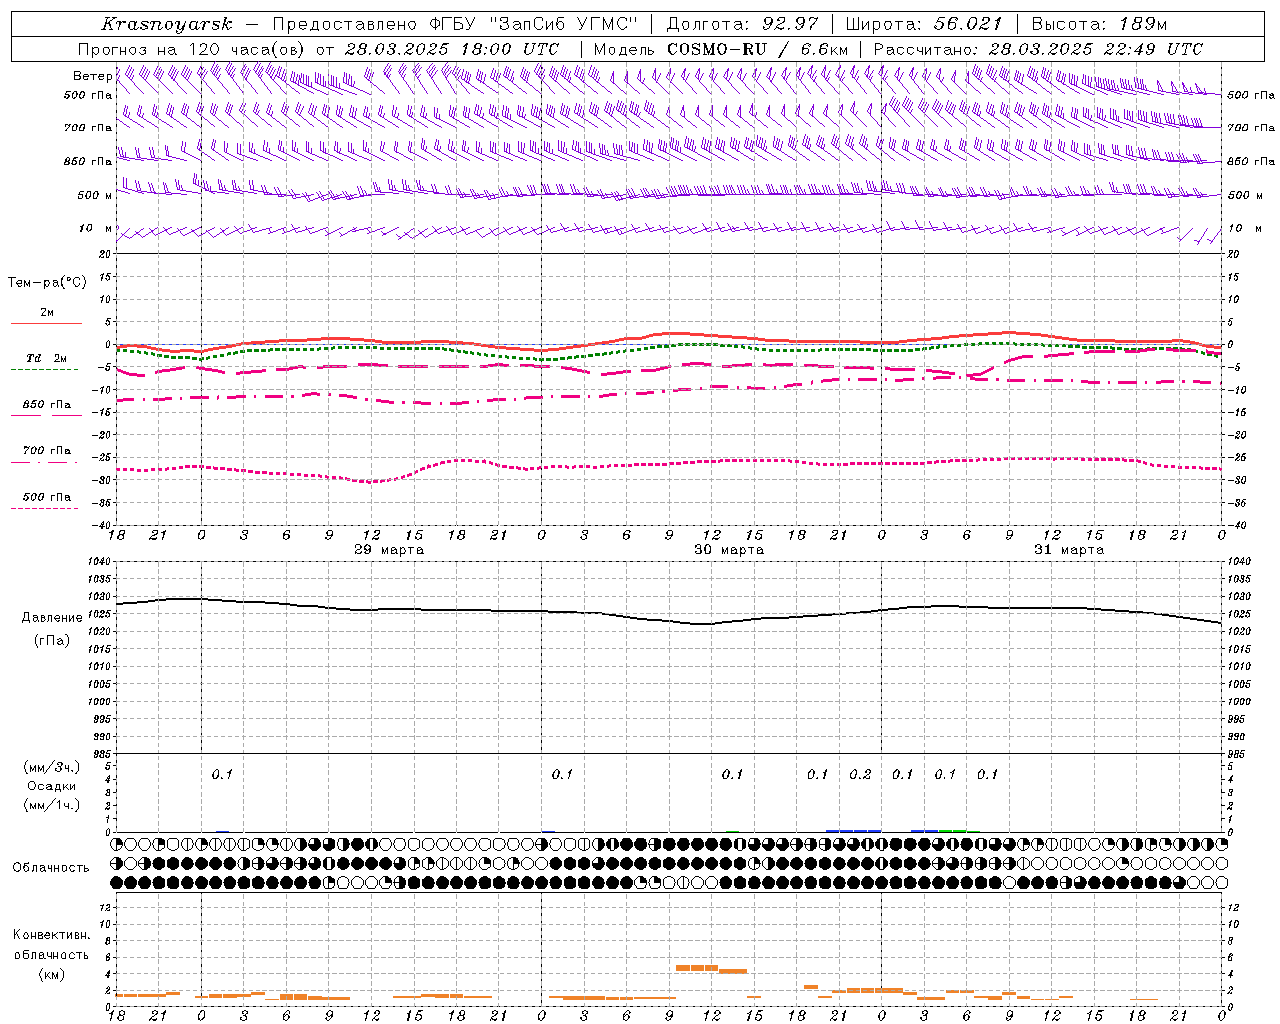Click the 'Высота: 189м' elevation value
Viewport: 1280px width, 1024px height.
point(1099,24)
